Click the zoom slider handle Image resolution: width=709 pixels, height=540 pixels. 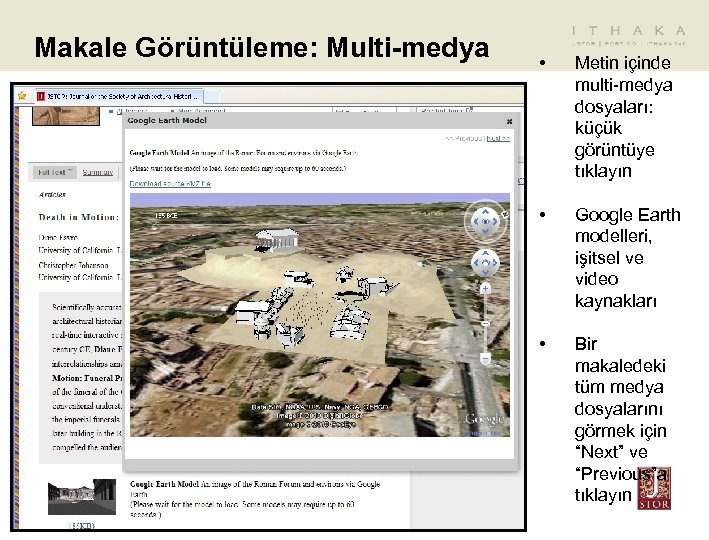coord(485,323)
